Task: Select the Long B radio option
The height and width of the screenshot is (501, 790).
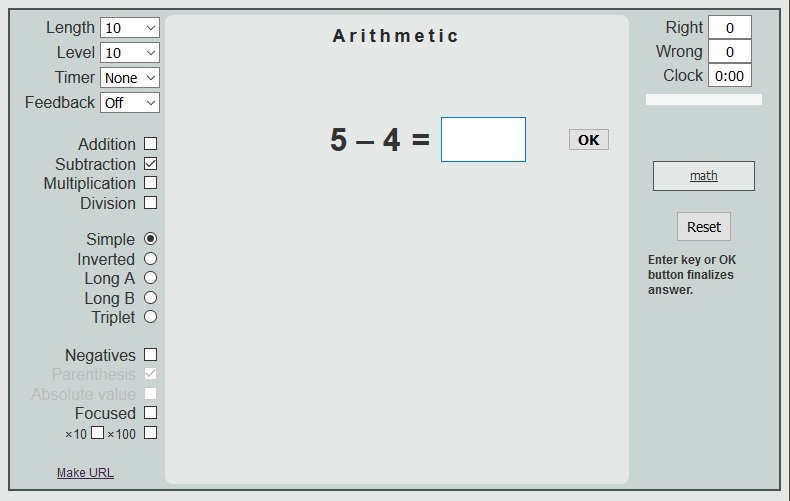Action: (x=150, y=298)
